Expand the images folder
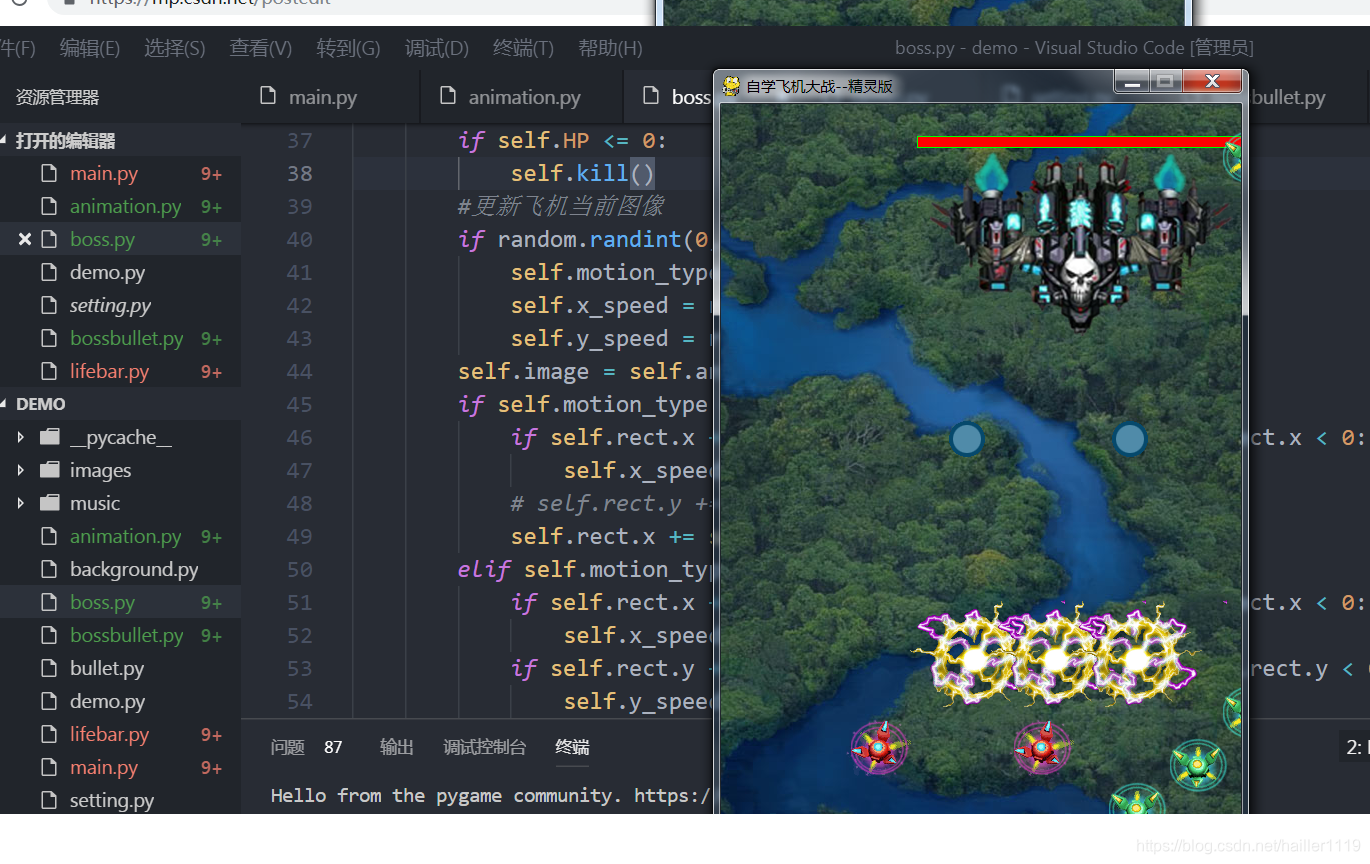Screen dimensions: 1370x864 click(100, 470)
